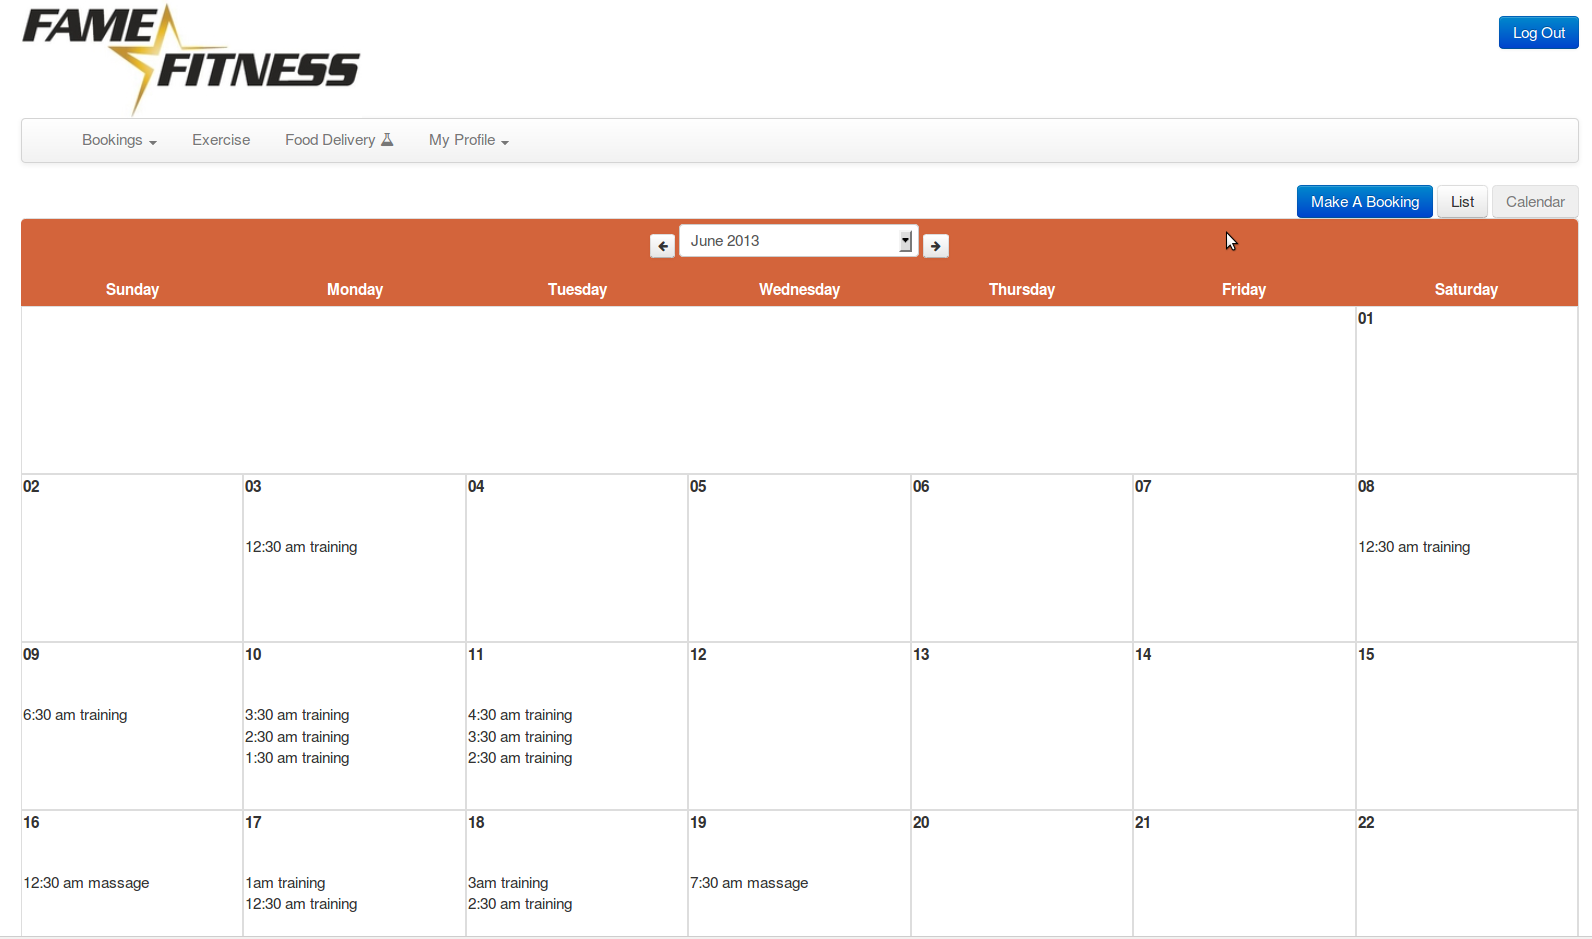
Task: Open the 12:30 am training on June 3
Action: click(301, 547)
